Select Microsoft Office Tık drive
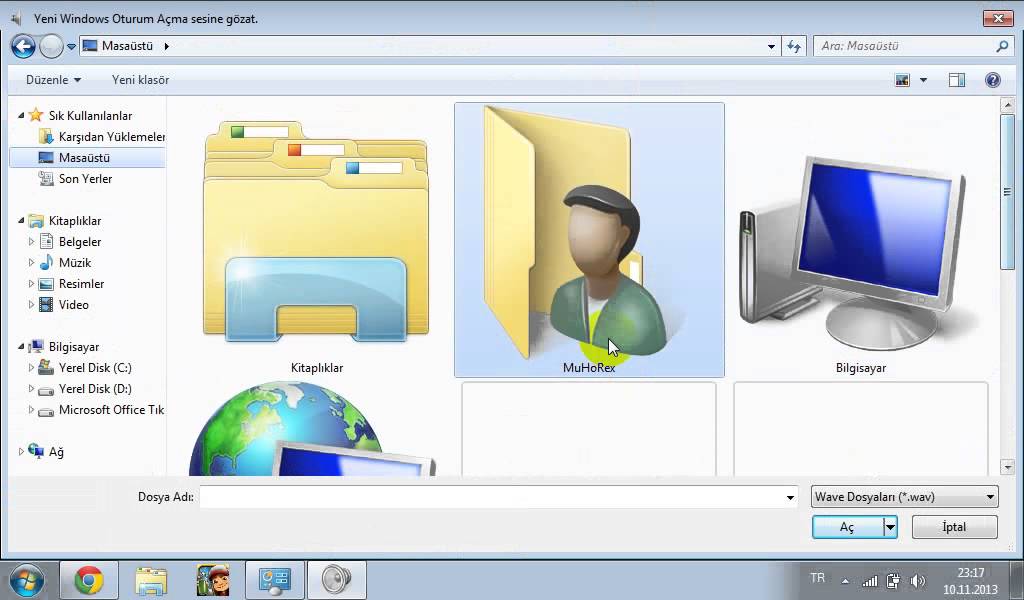 pos(112,409)
